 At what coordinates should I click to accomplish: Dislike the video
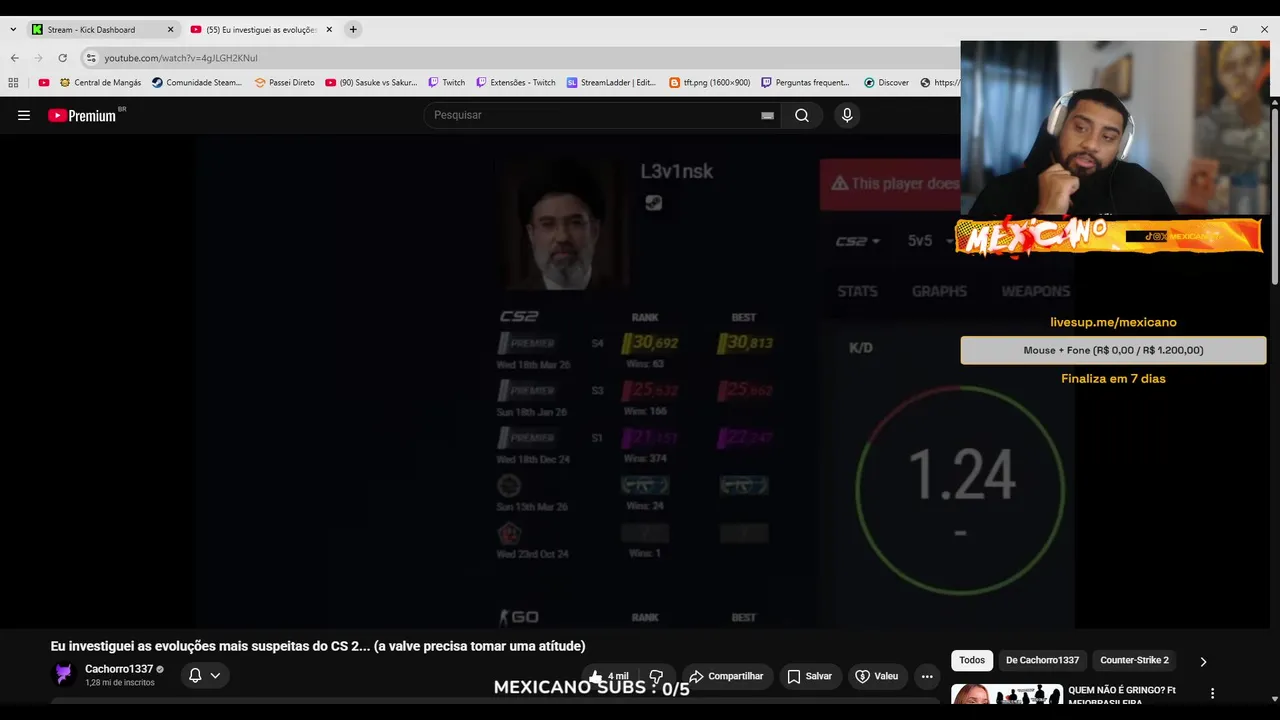(657, 676)
